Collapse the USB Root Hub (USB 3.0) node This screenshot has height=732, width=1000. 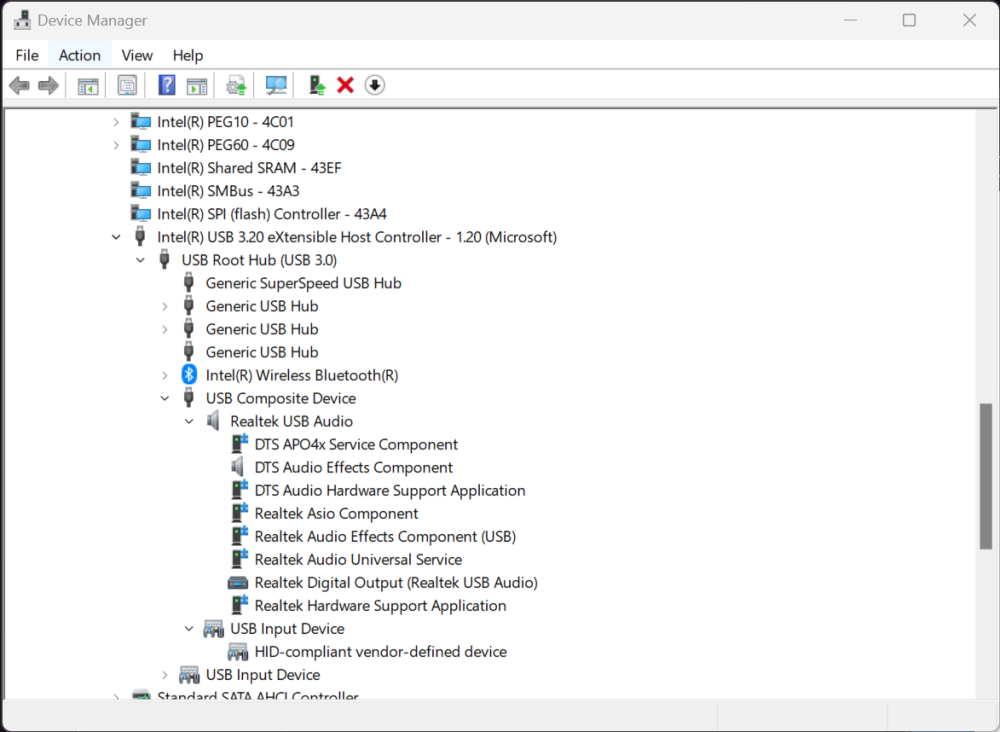pyautogui.click(x=140, y=260)
